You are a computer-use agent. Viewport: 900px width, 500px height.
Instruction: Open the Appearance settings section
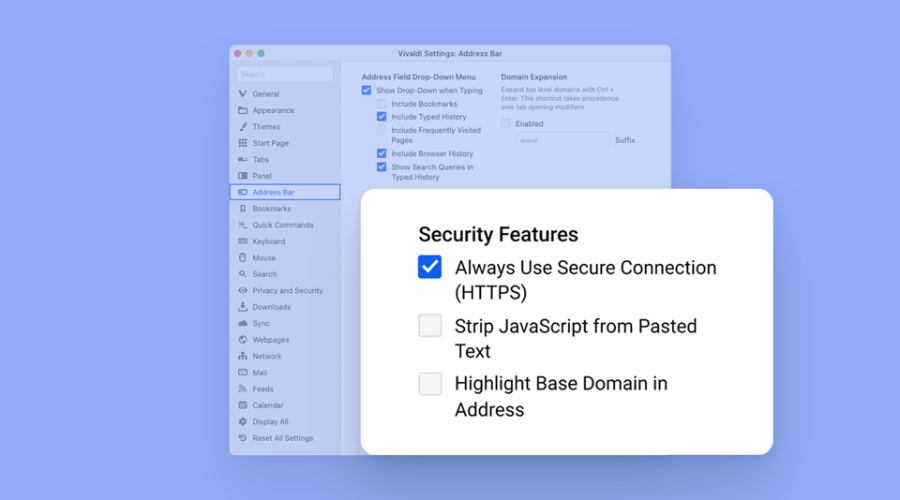273,110
